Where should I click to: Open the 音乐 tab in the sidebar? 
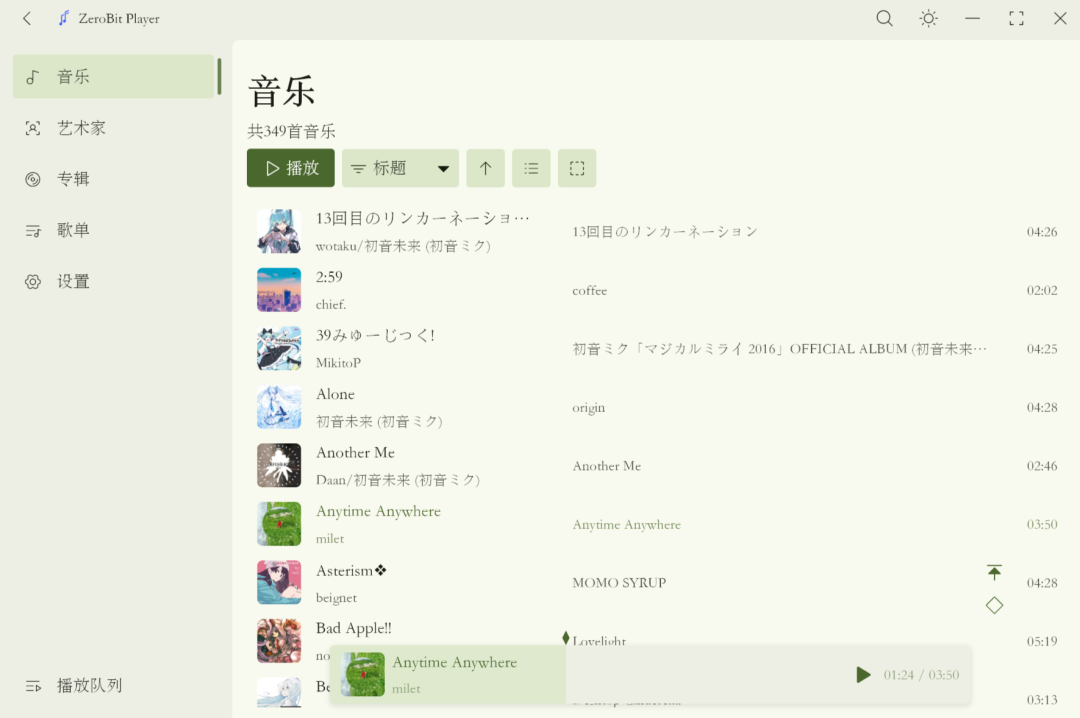(x=114, y=76)
